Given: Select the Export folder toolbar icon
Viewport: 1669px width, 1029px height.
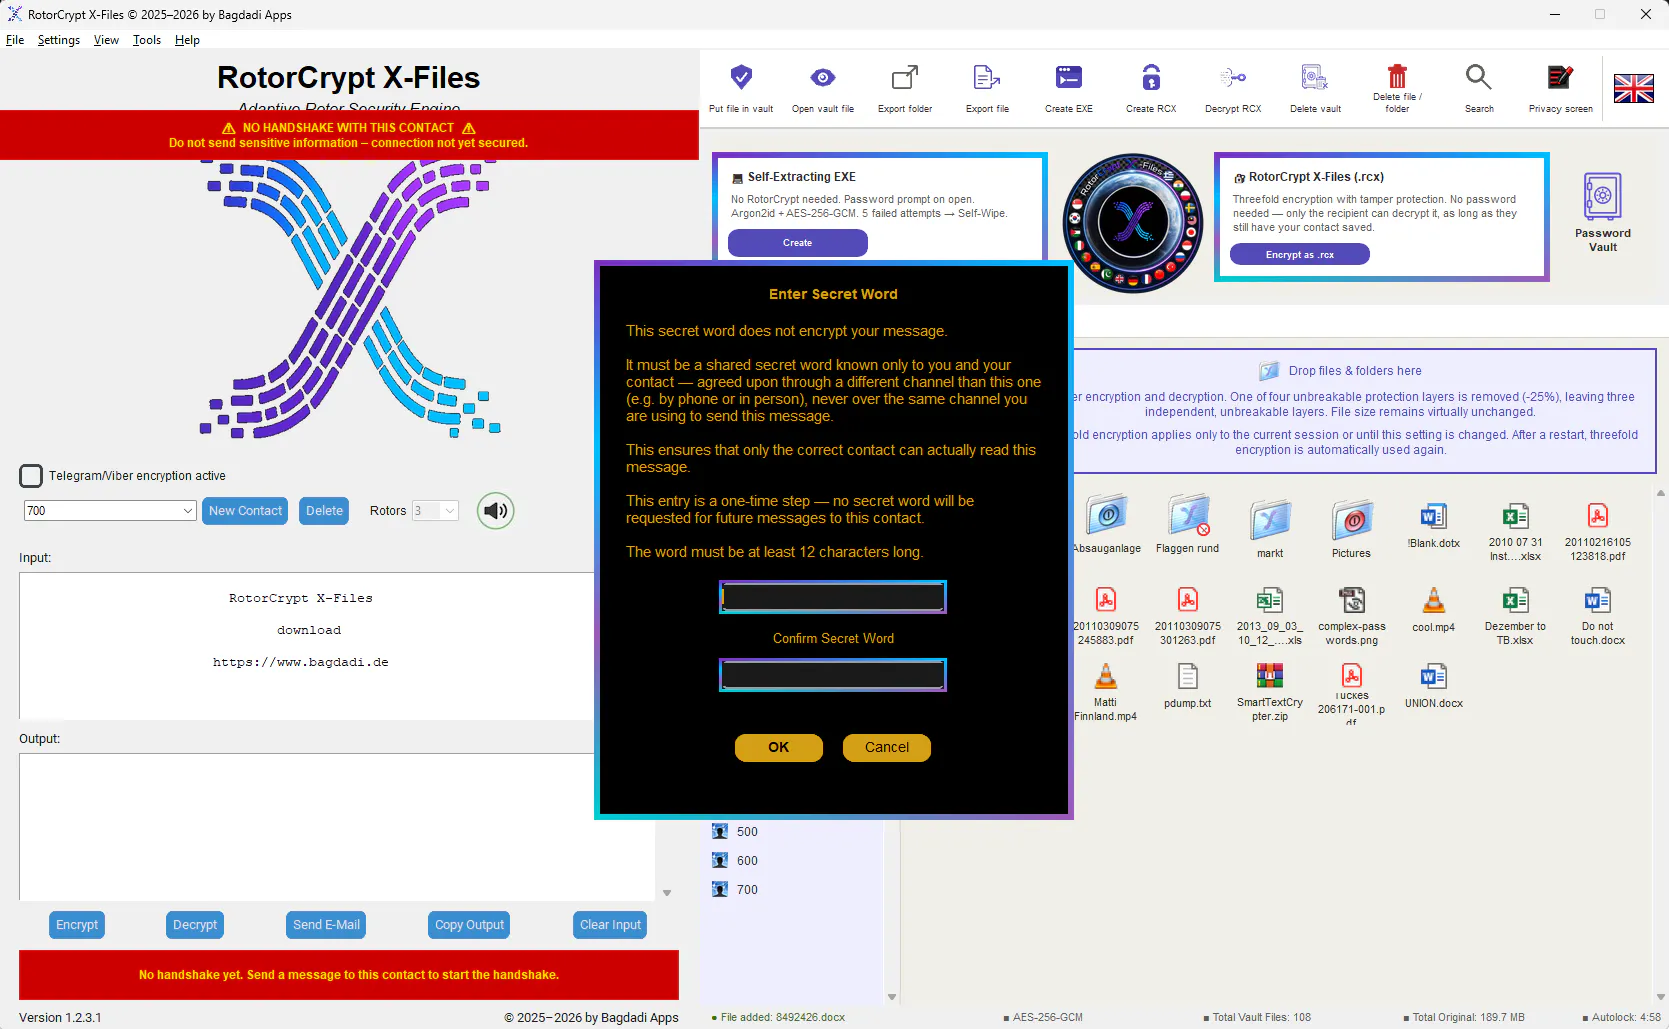Looking at the screenshot, I should (905, 77).
